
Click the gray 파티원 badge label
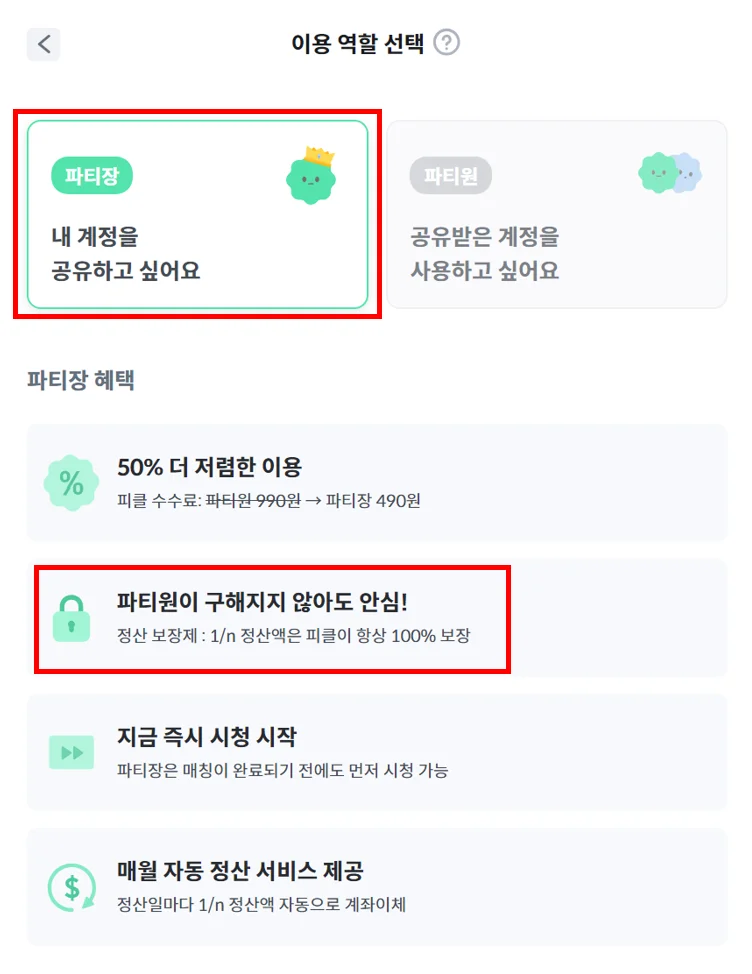pyautogui.click(x=450, y=176)
